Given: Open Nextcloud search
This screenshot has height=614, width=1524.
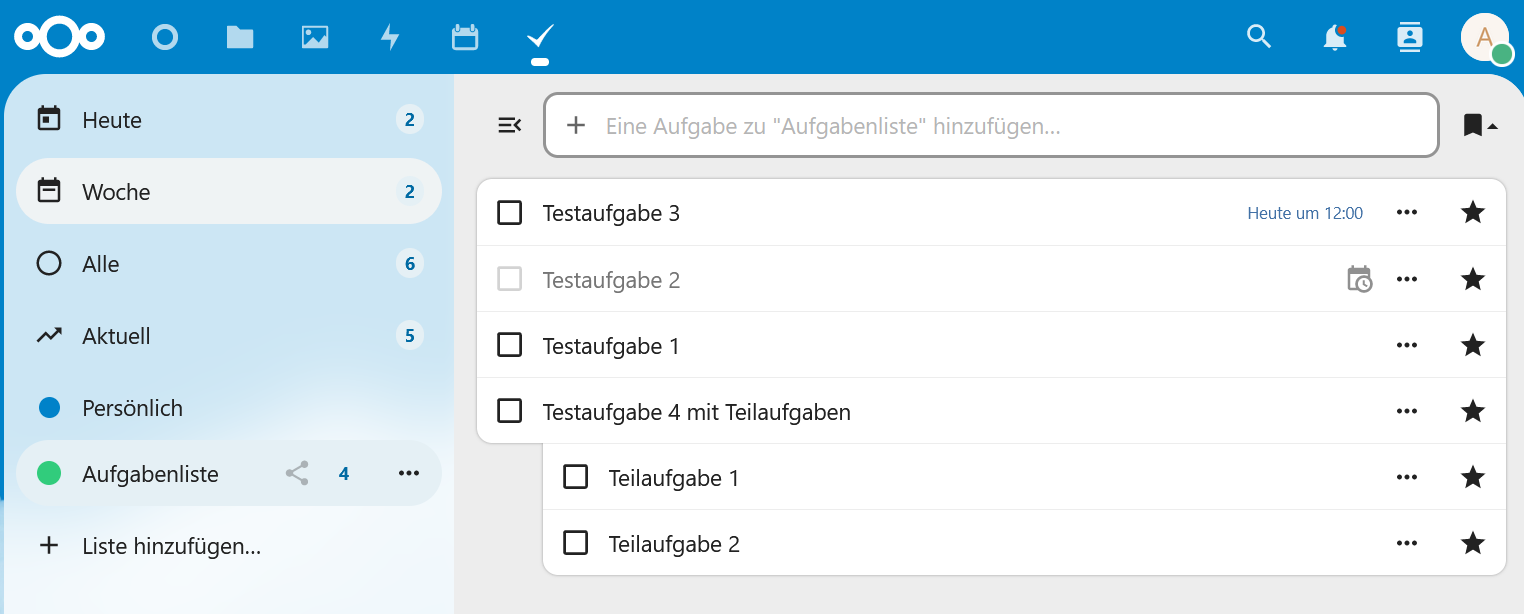Looking at the screenshot, I should coord(1258,36).
